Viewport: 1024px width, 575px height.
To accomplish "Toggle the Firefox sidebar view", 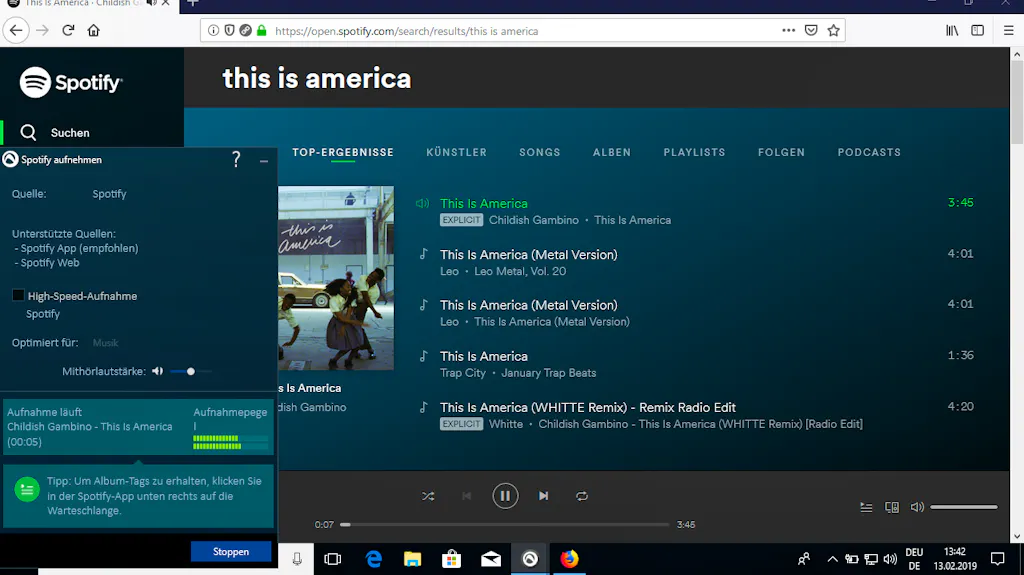I will point(978,31).
